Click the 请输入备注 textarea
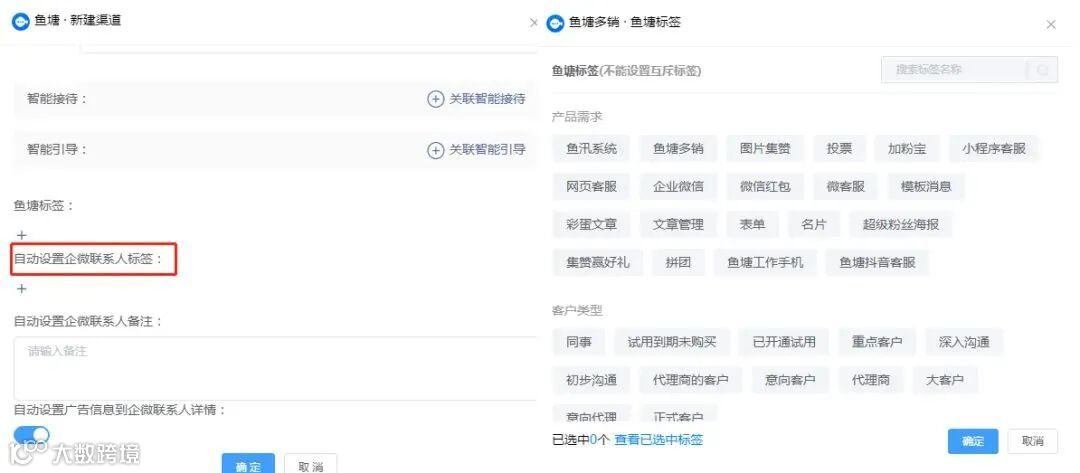 (276, 368)
